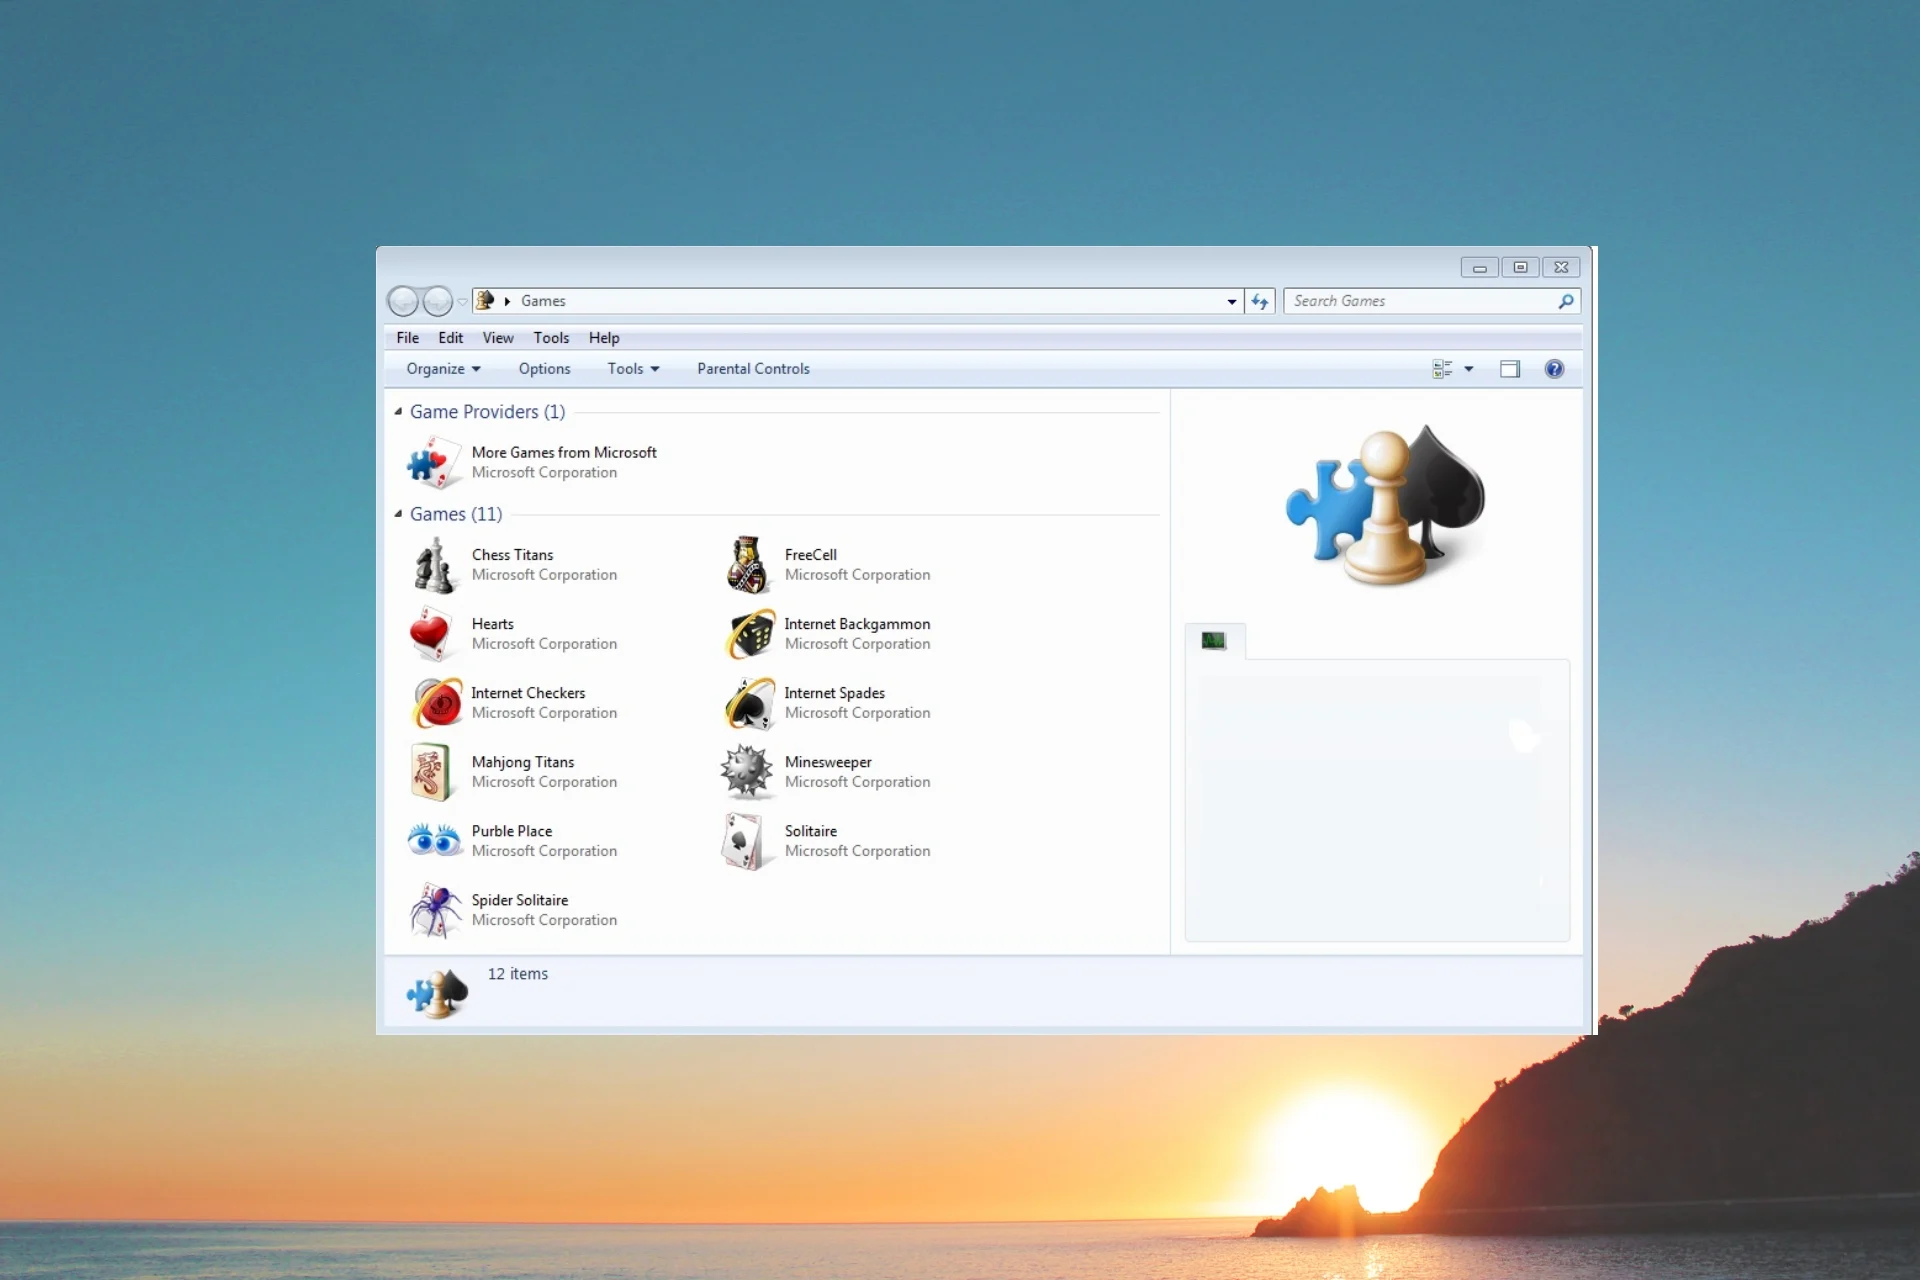Image resolution: width=1920 pixels, height=1280 pixels.
Task: Open the Purble Place eyes icon
Action: click(x=435, y=841)
